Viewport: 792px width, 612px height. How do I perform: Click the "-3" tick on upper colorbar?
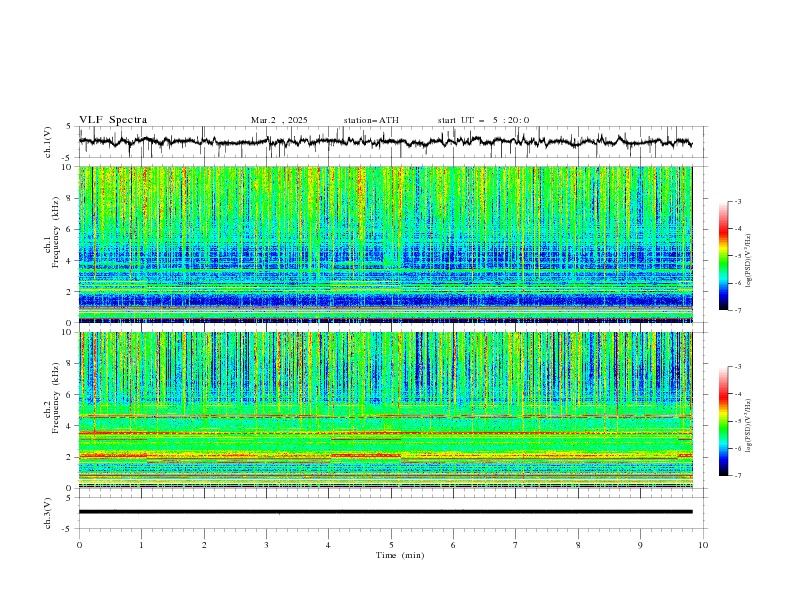pyautogui.click(x=737, y=201)
